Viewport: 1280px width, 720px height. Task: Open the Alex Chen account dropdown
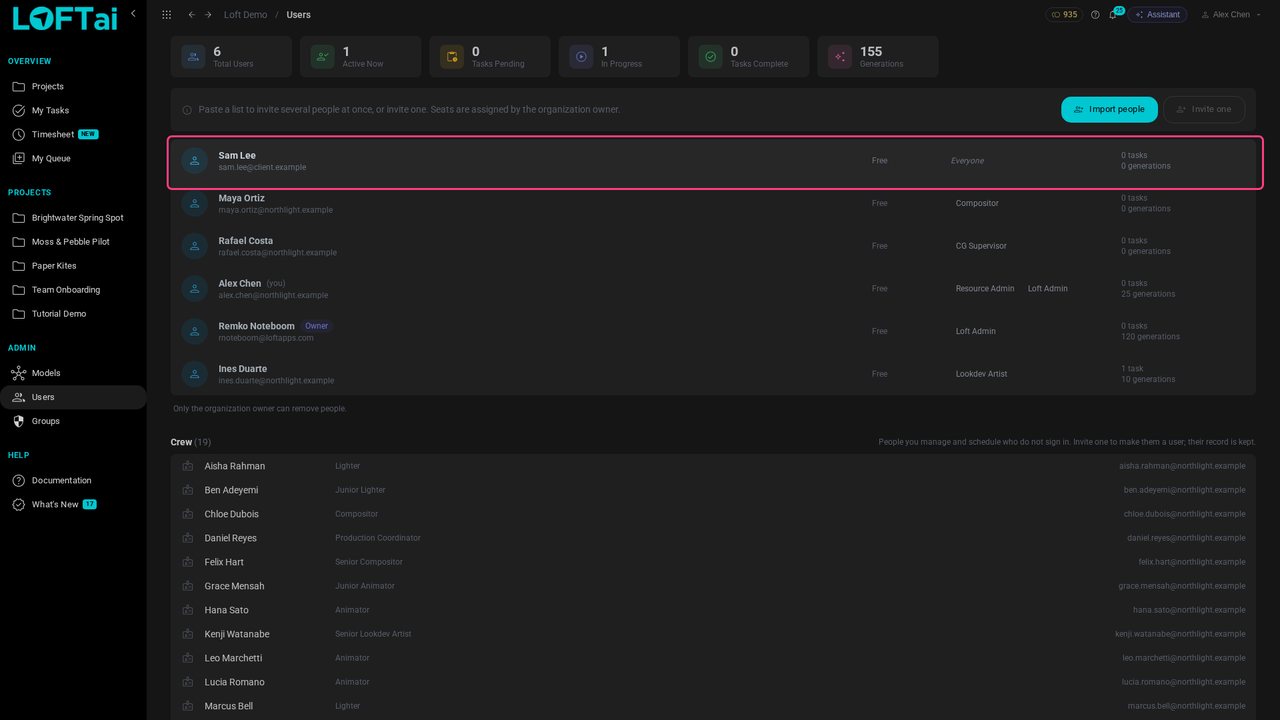click(x=1230, y=15)
